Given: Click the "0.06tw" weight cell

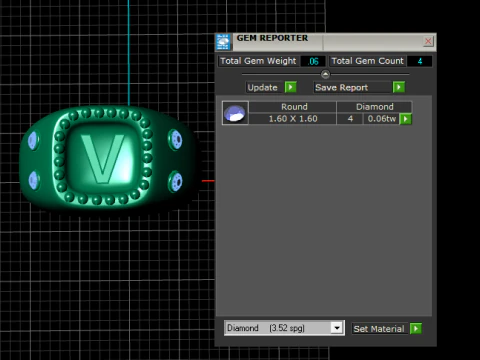Looking at the screenshot, I should (x=381, y=119).
